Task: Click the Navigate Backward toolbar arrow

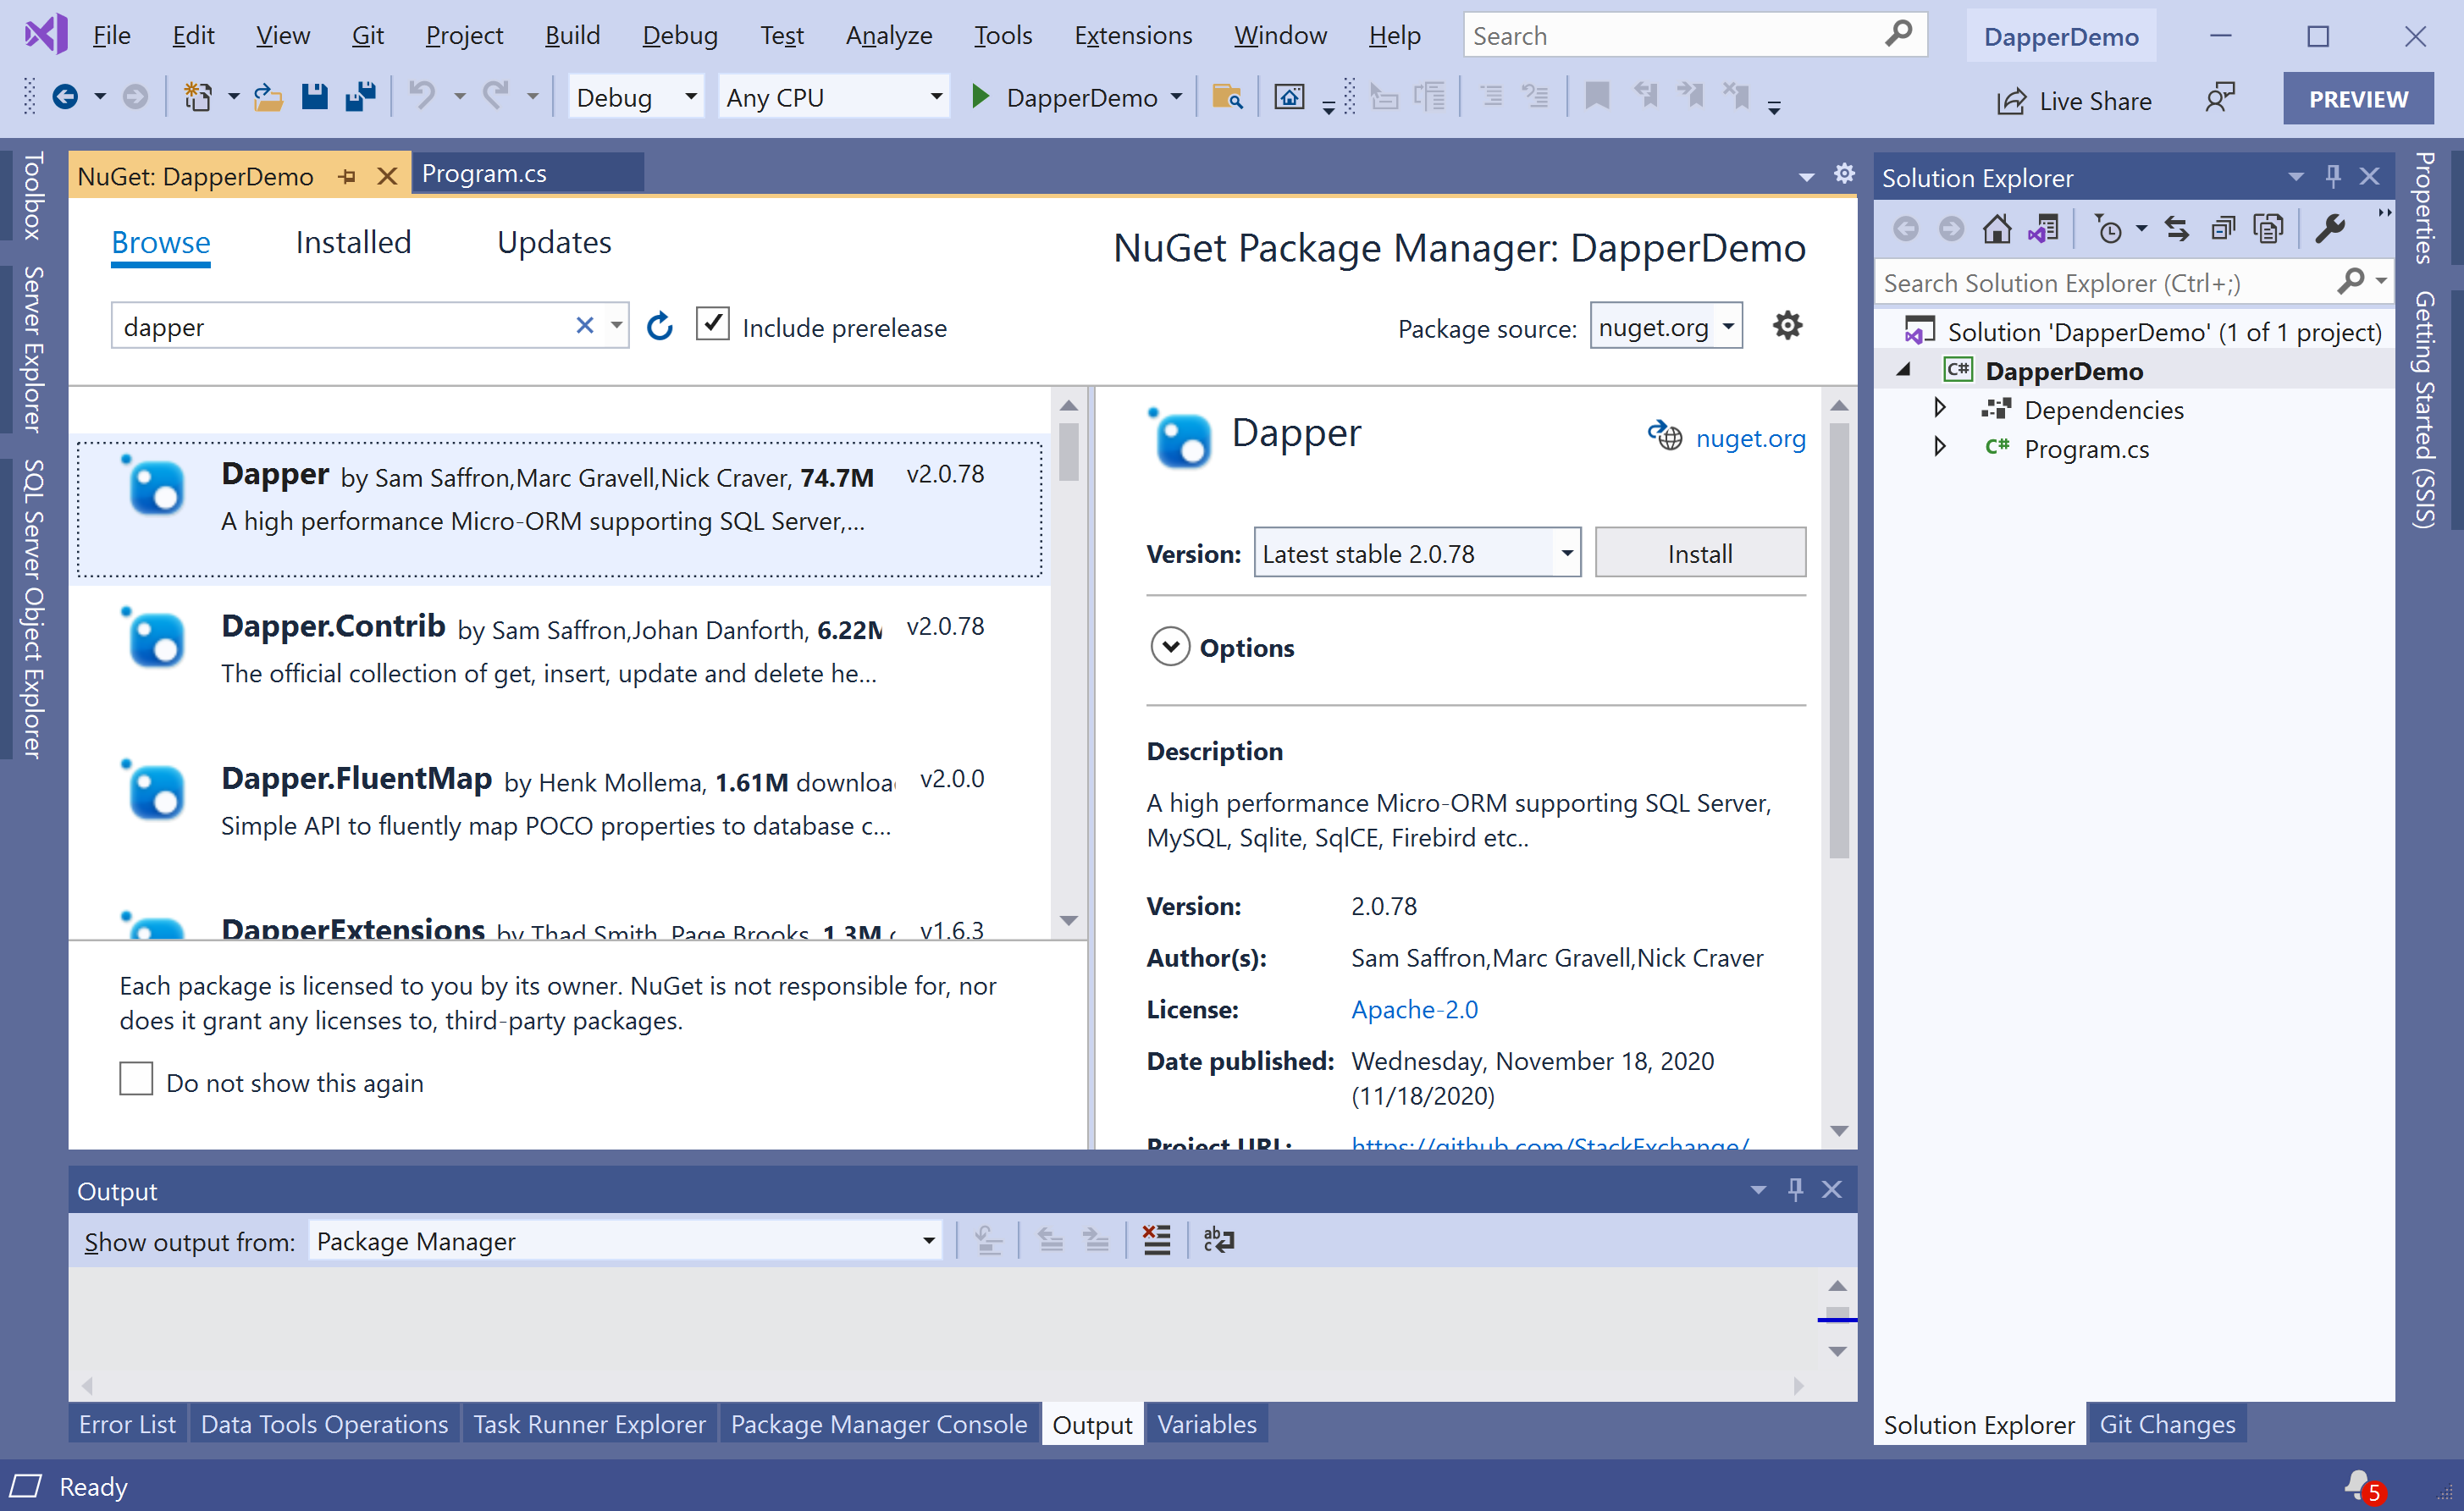Action: pyautogui.click(x=65, y=97)
